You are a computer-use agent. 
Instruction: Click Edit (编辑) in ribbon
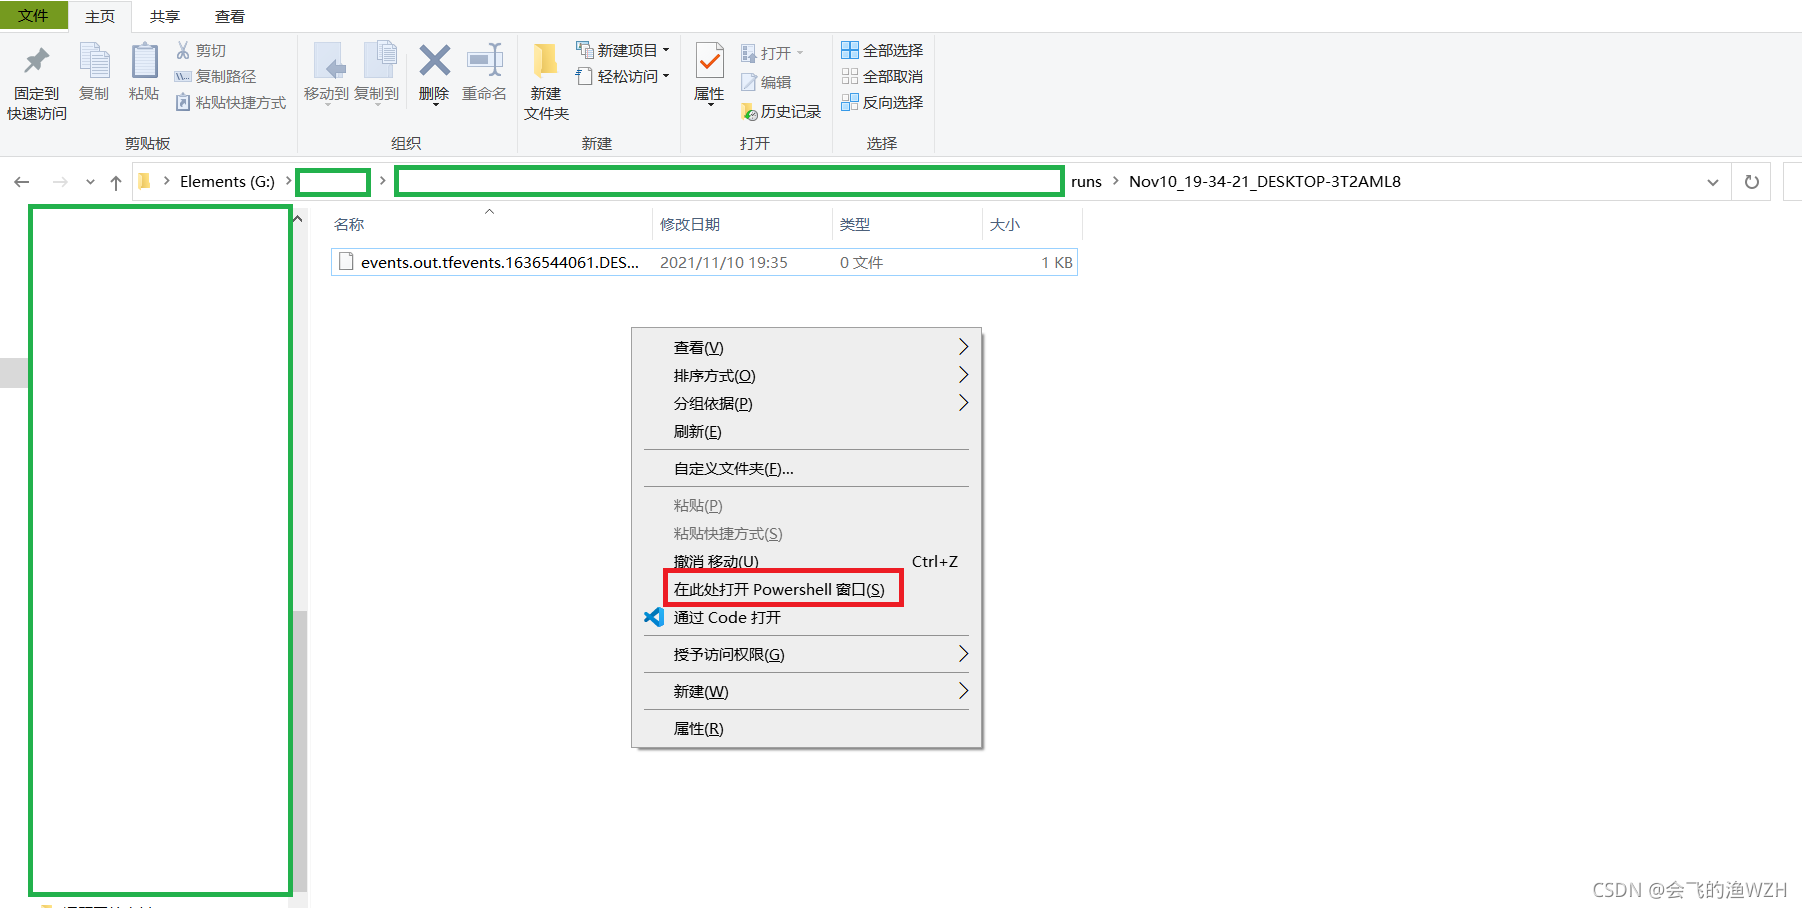tap(766, 82)
